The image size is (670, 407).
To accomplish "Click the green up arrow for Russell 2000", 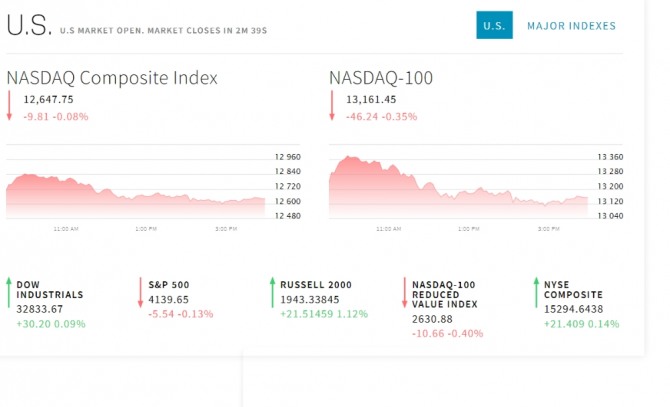I will pyautogui.click(x=272, y=292).
